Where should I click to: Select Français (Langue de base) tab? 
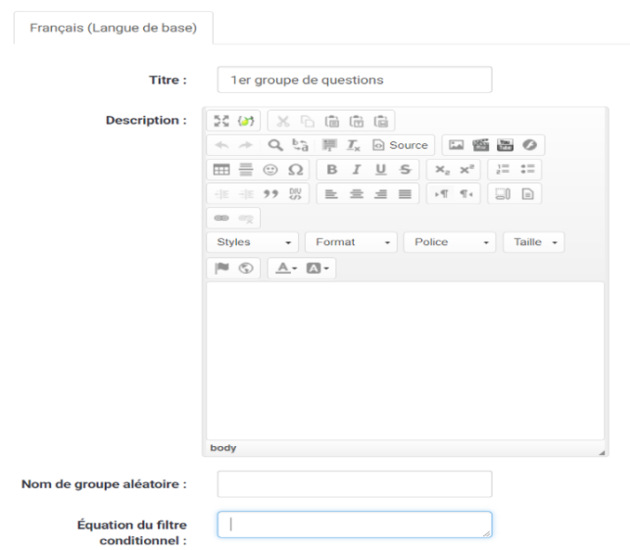(x=113, y=28)
